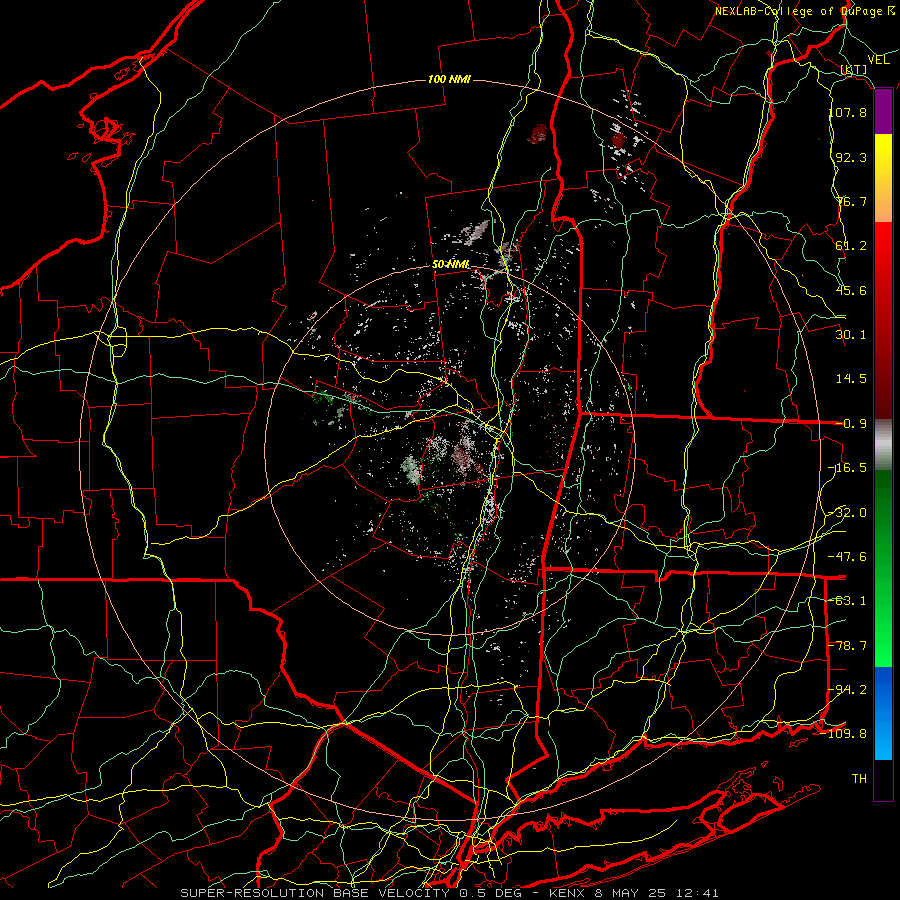
Task: Select the black TH box on the color bar
Action: (x=883, y=780)
